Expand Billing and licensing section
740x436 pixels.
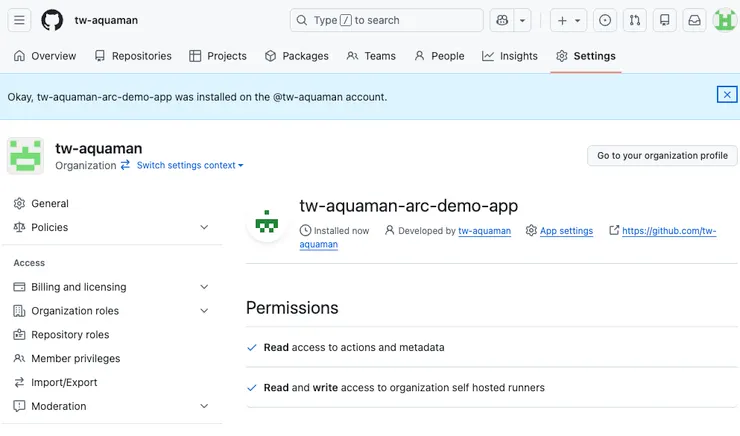(204, 287)
